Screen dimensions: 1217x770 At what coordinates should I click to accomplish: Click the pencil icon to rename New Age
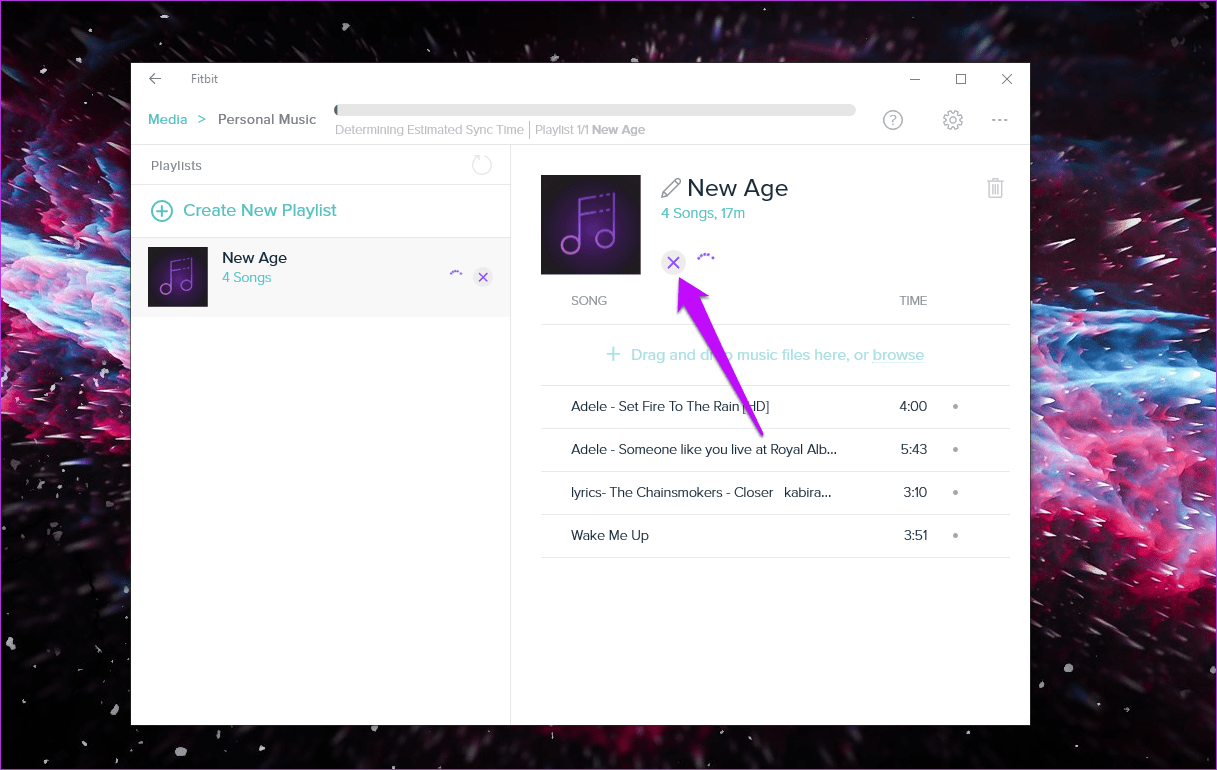point(671,188)
